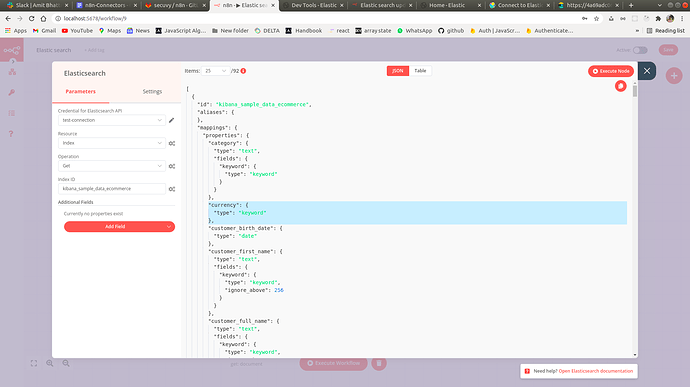Switch output view to Table

(x=420, y=71)
